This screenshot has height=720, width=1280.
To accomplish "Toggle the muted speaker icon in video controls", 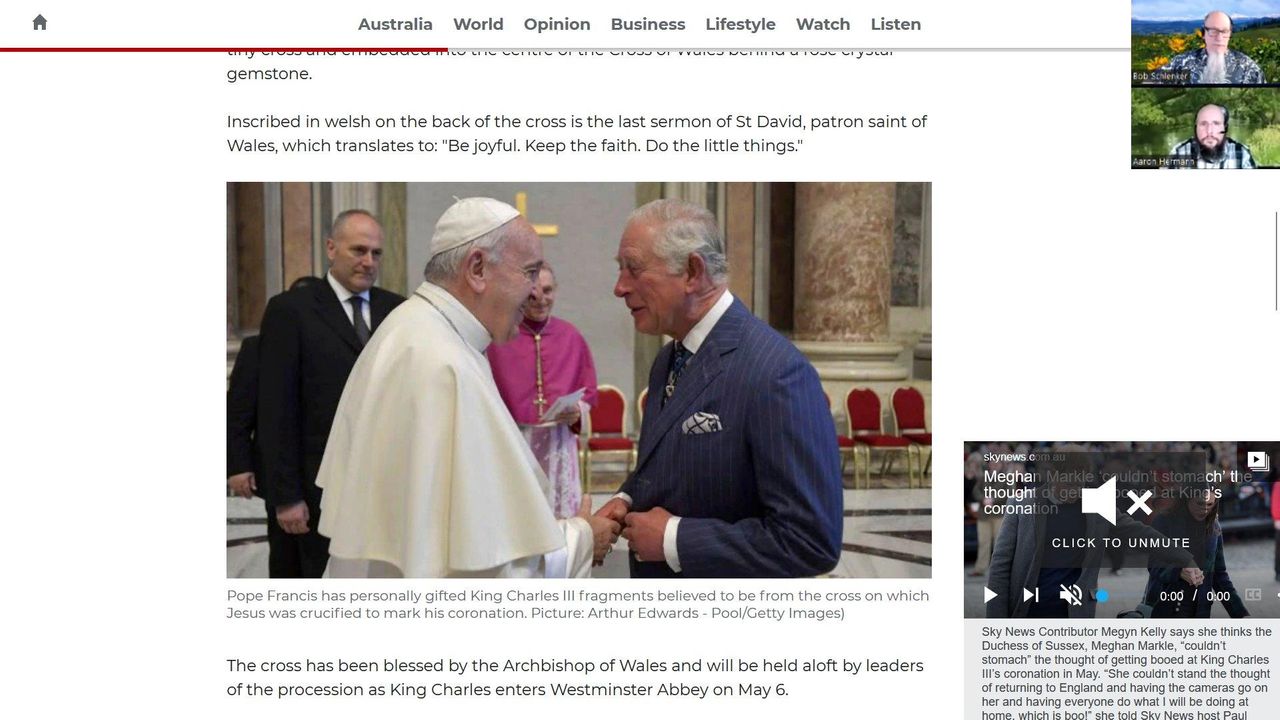I will [x=1070, y=595].
